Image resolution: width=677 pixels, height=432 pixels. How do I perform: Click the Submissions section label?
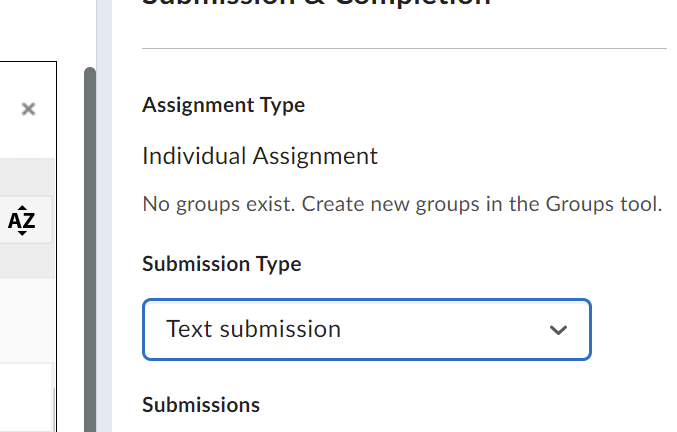click(201, 405)
